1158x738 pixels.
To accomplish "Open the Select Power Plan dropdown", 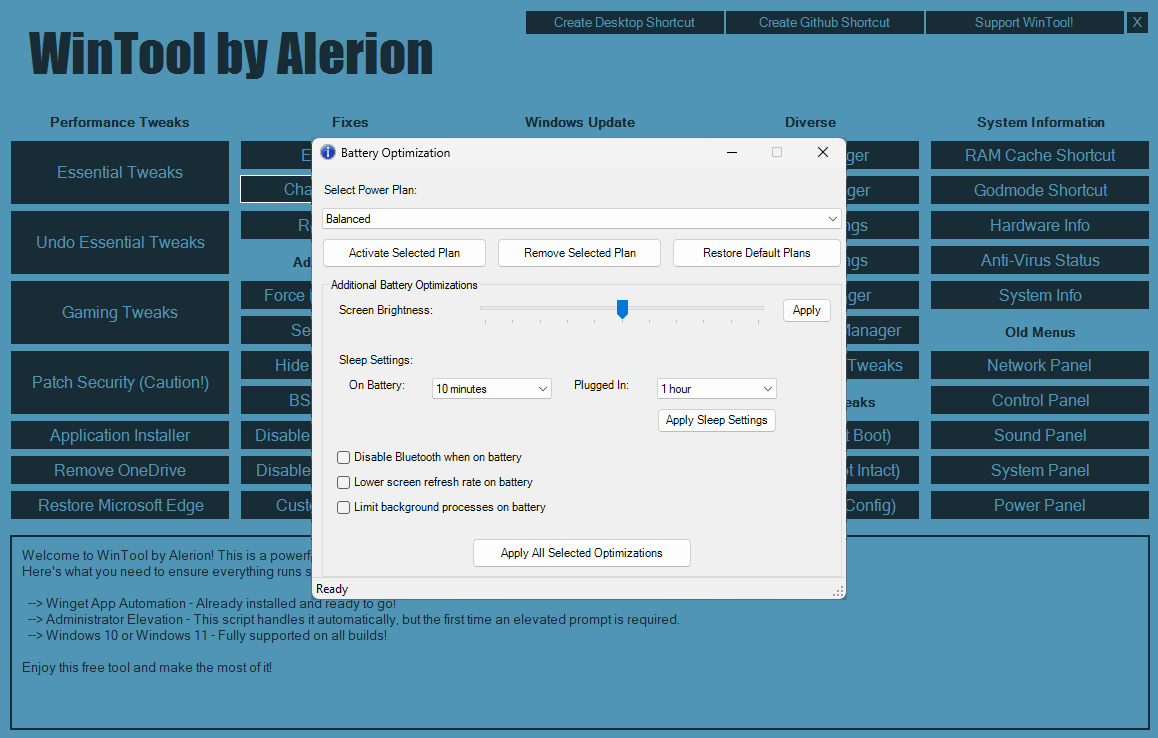I will click(x=582, y=219).
